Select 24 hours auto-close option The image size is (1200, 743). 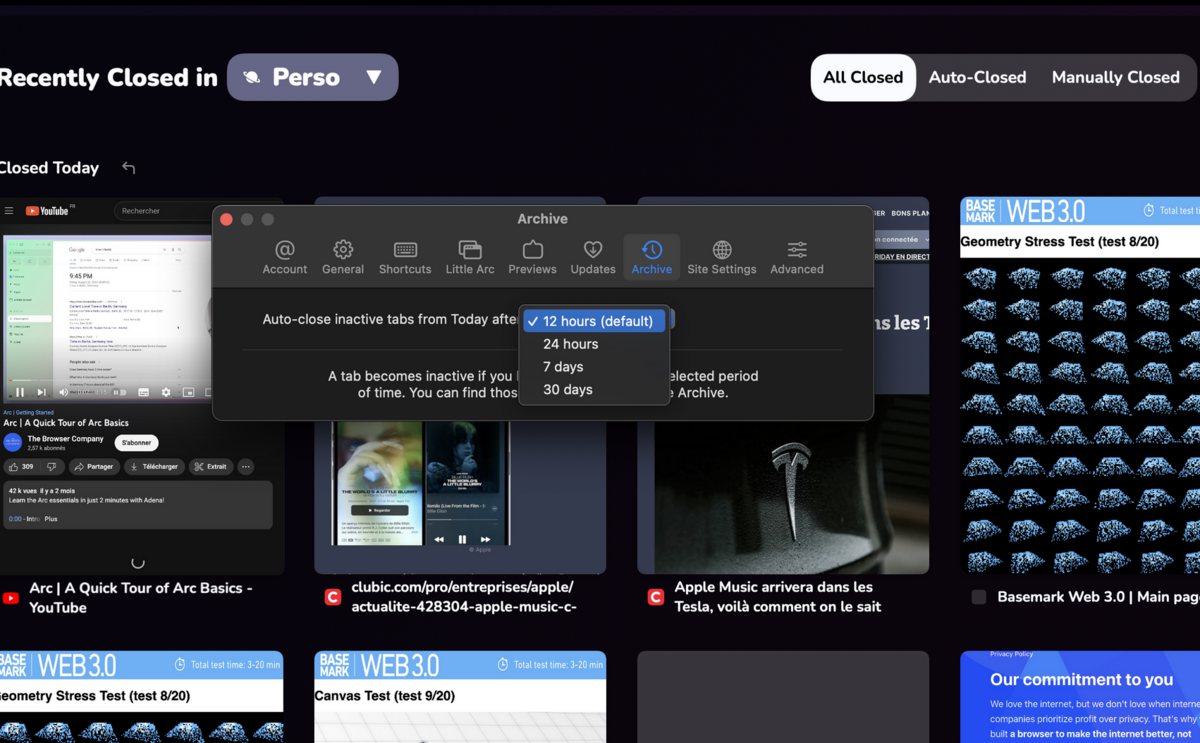click(x=595, y=344)
